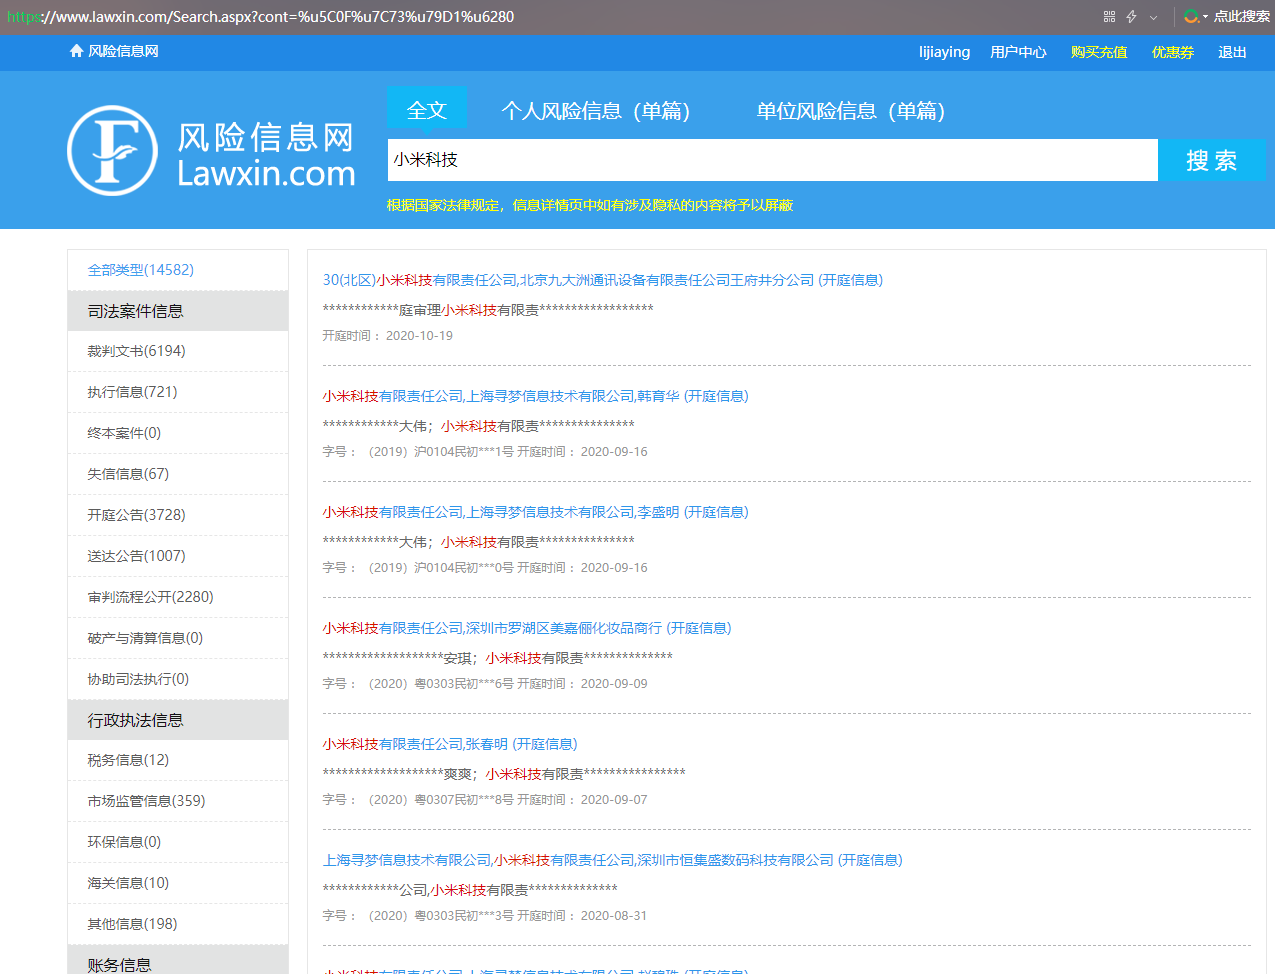Click the 点此搜索 browser search box
The height and width of the screenshot is (974, 1275).
[1241, 17]
